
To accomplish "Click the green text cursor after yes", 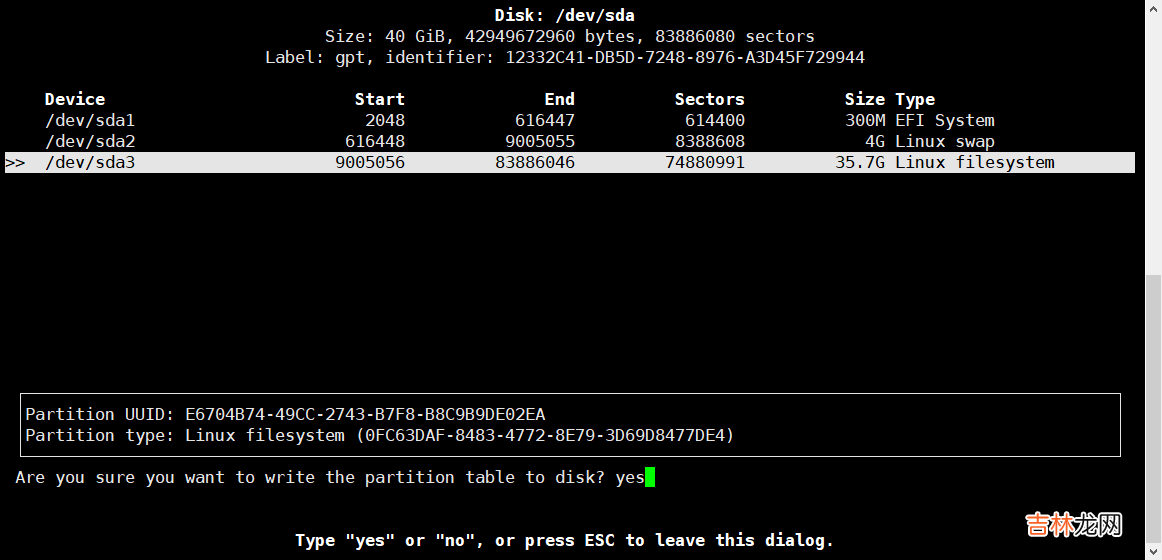I will click(650, 478).
